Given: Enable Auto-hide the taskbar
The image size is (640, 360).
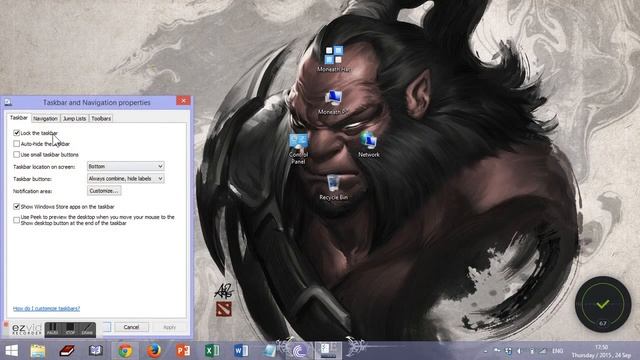Looking at the screenshot, I should [16, 144].
